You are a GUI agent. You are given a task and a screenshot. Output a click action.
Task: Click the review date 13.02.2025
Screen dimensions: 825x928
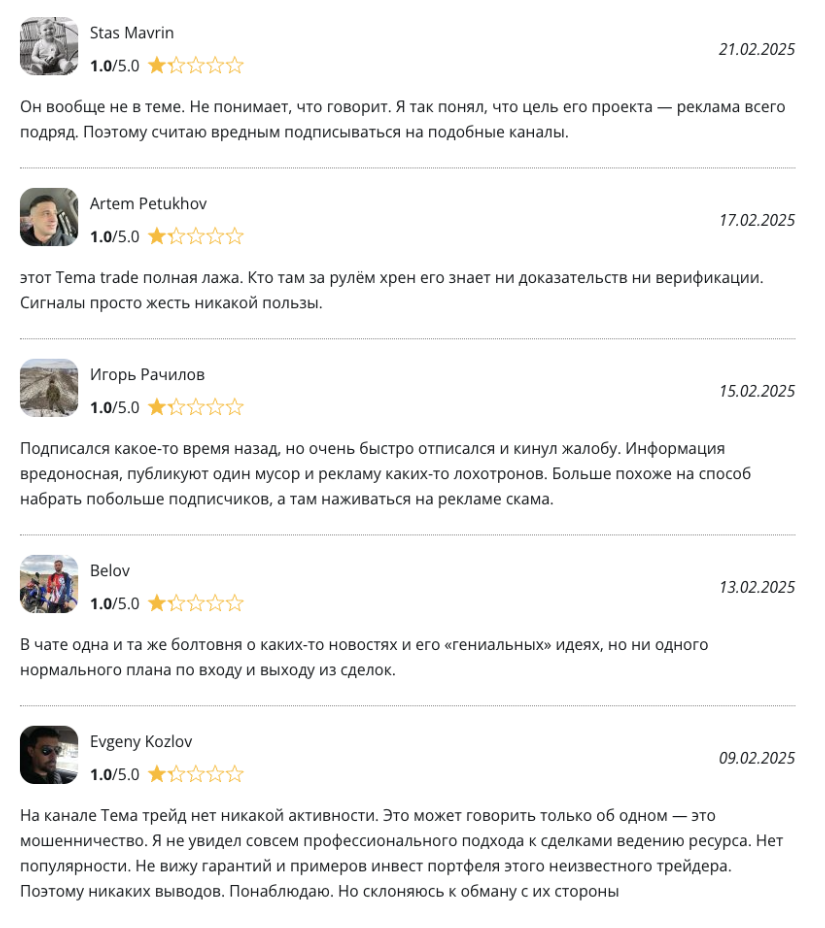[x=757, y=587]
